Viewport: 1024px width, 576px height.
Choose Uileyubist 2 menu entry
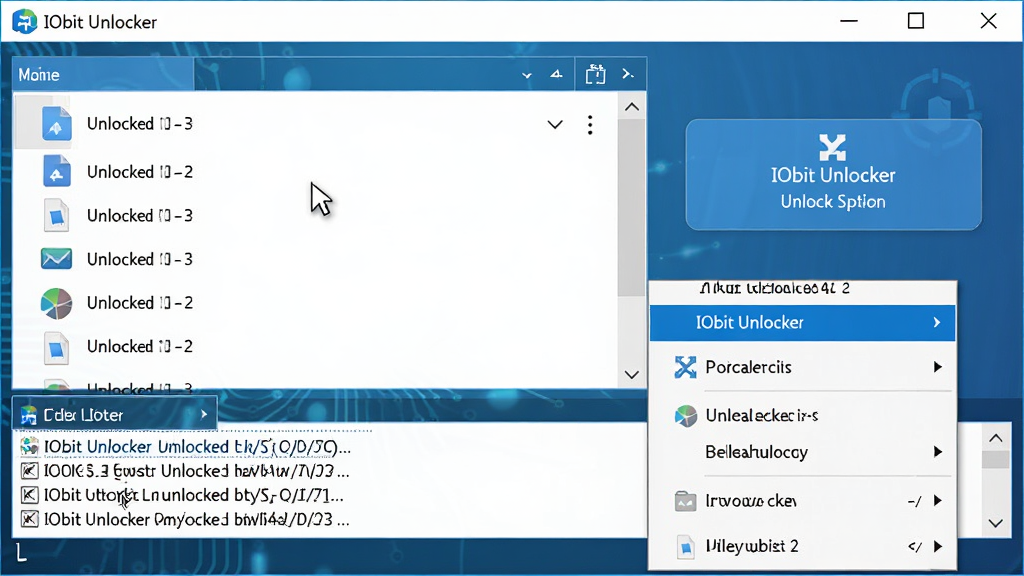coord(802,547)
